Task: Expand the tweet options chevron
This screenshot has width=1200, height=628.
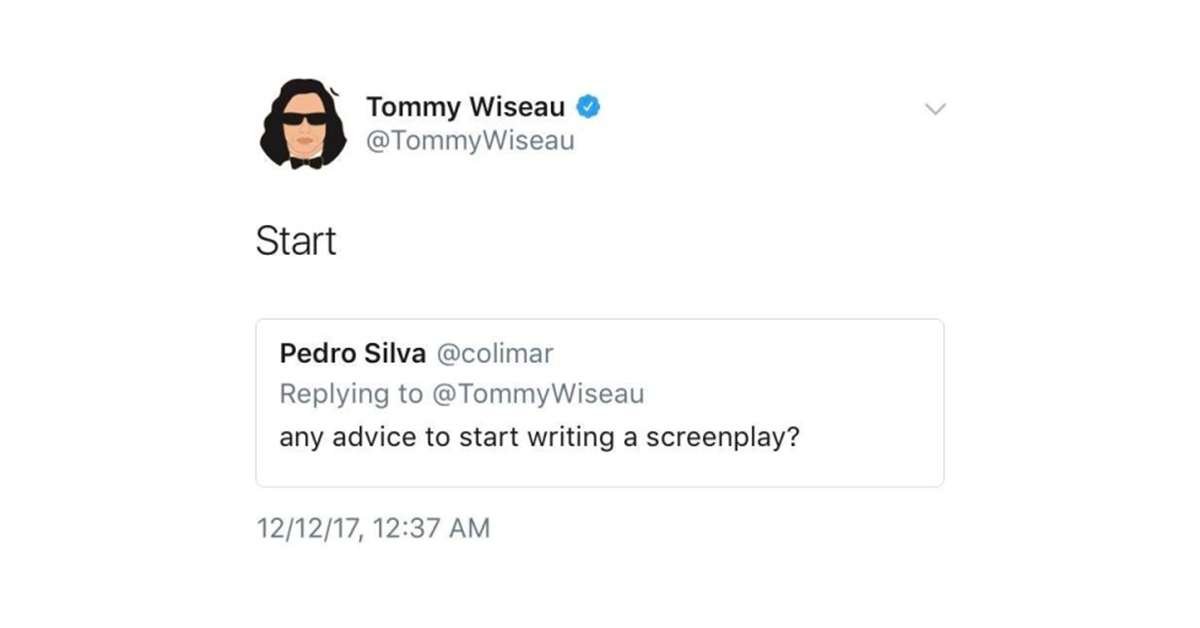Action: [935, 108]
